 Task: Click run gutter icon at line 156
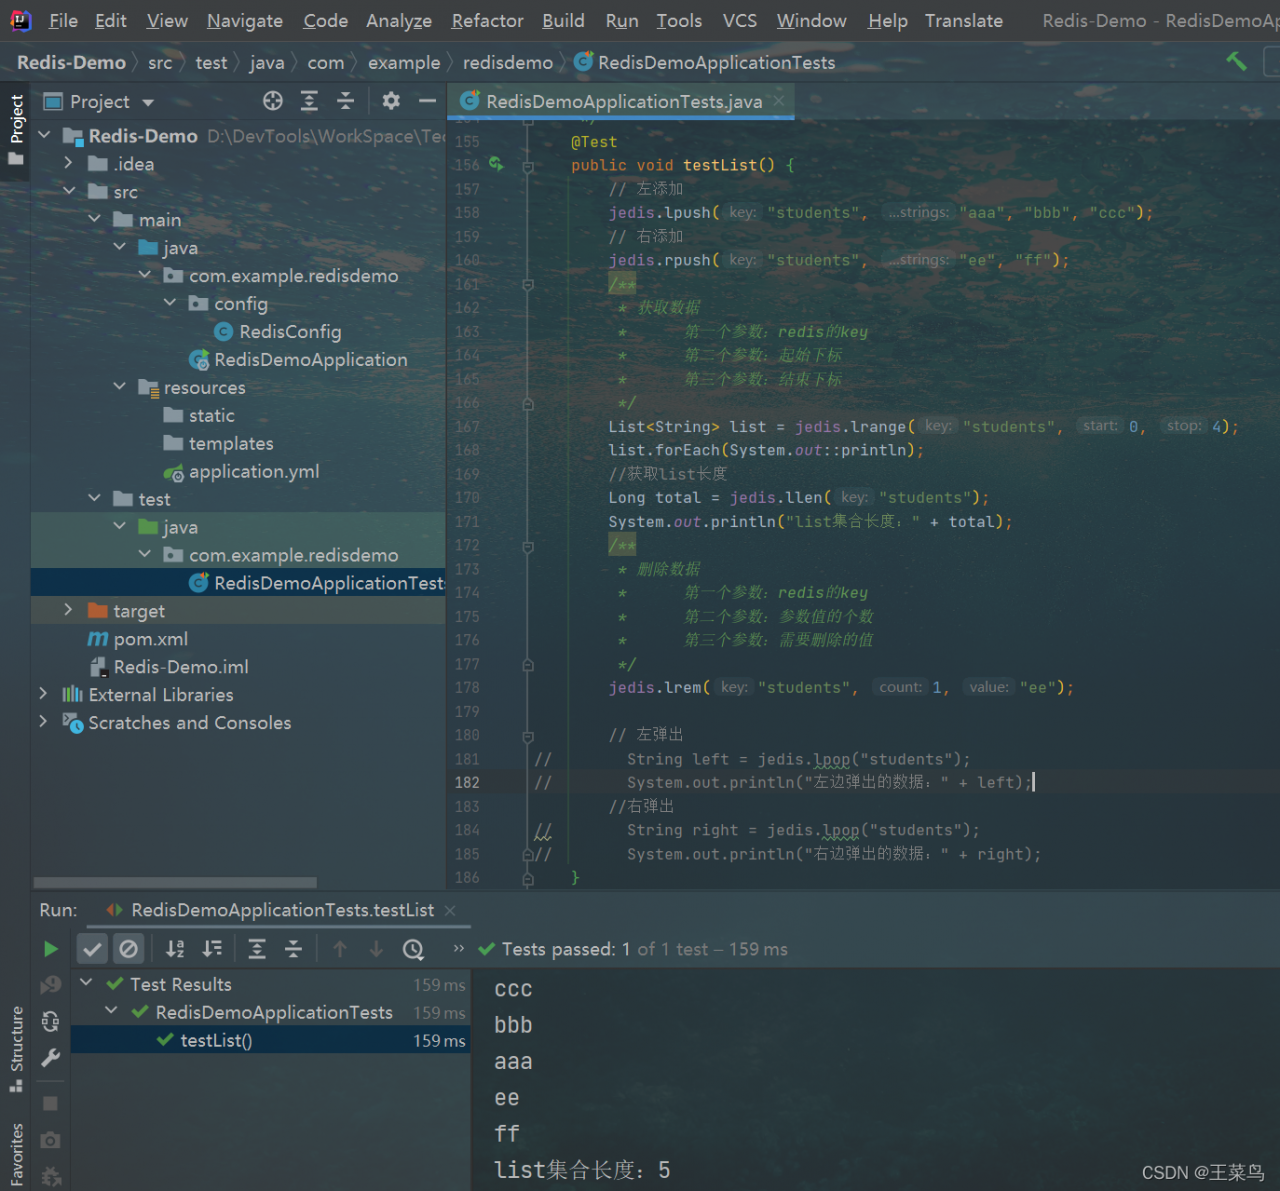pyautogui.click(x=496, y=164)
